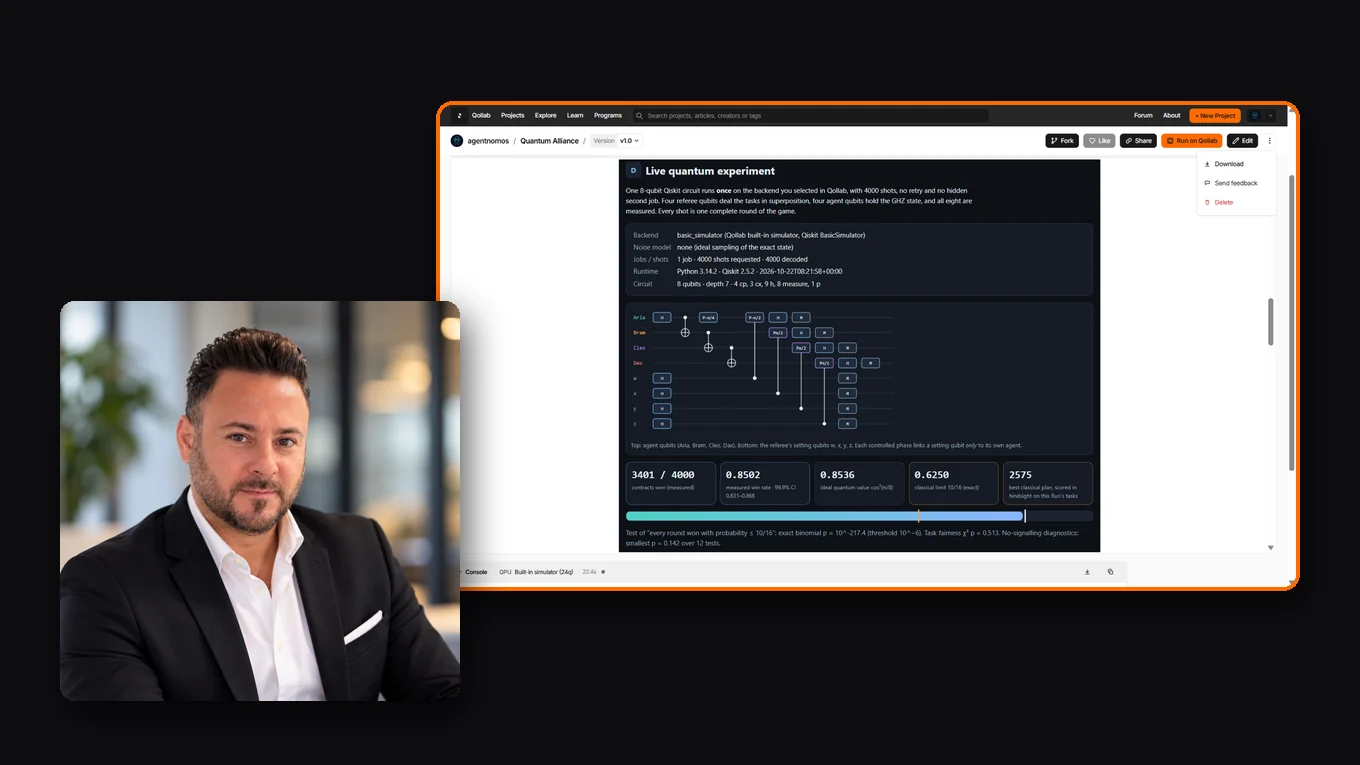Click the orange classical-limit marker on the bar
This screenshot has height=765, width=1360.
pos(918,516)
